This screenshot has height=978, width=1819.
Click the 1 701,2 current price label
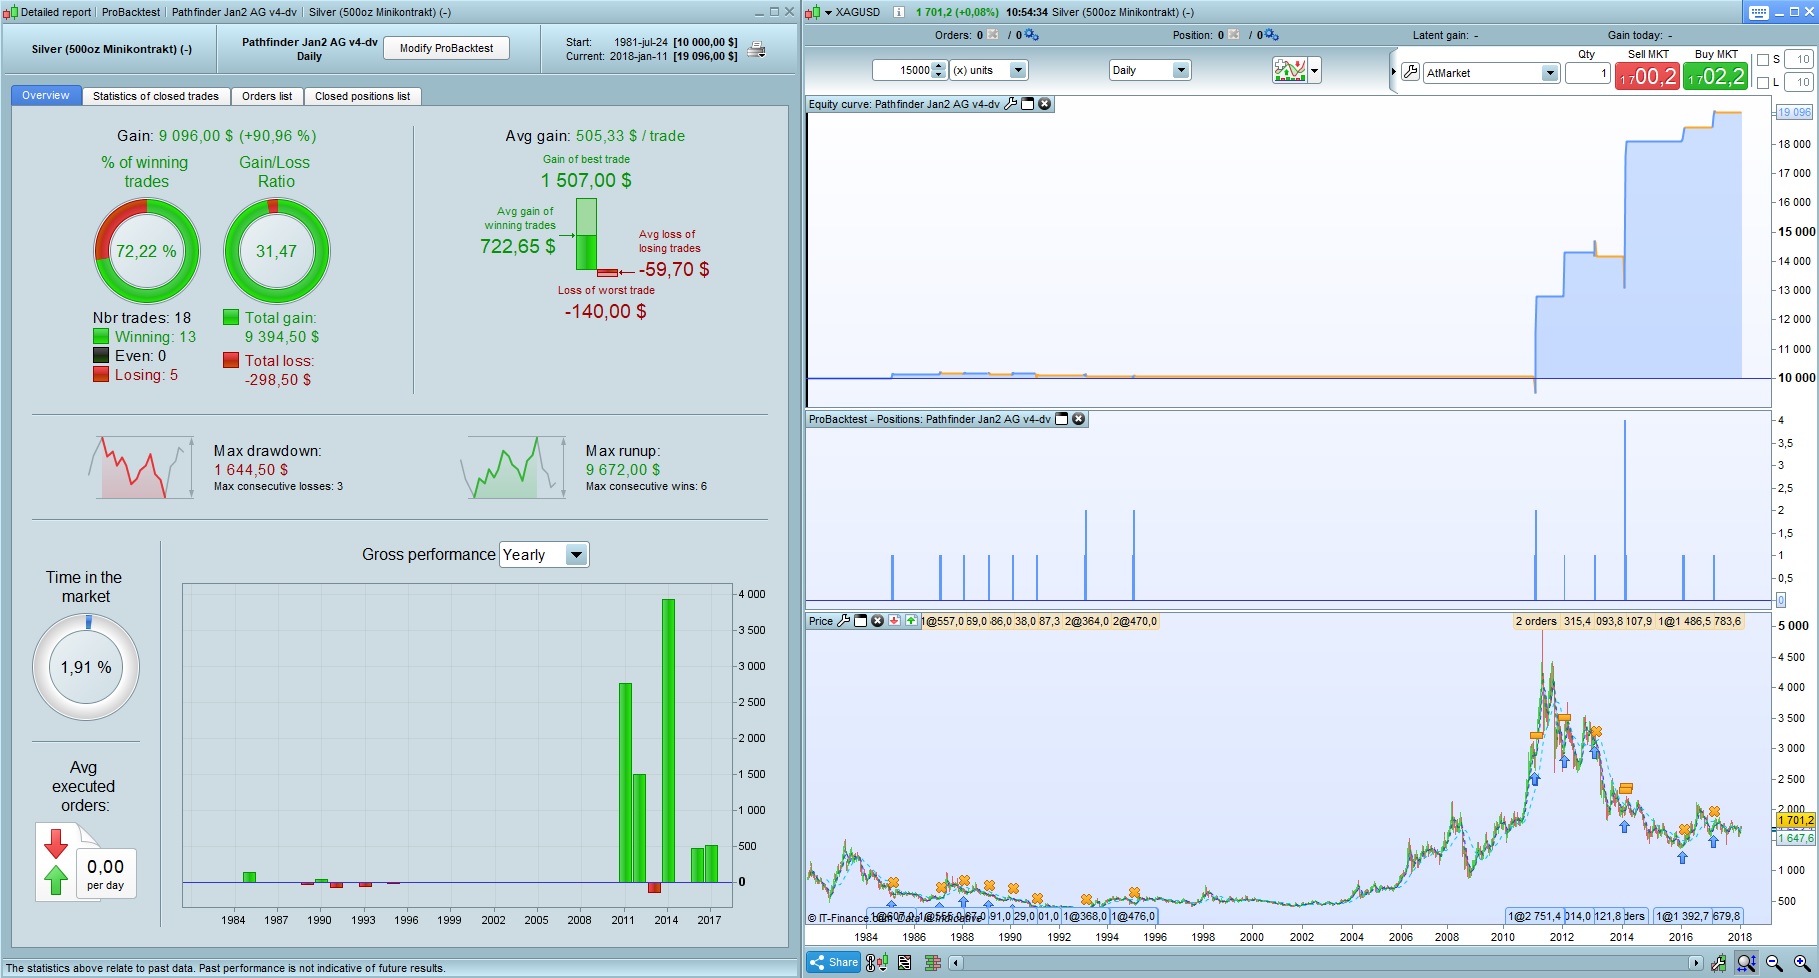coord(1796,820)
